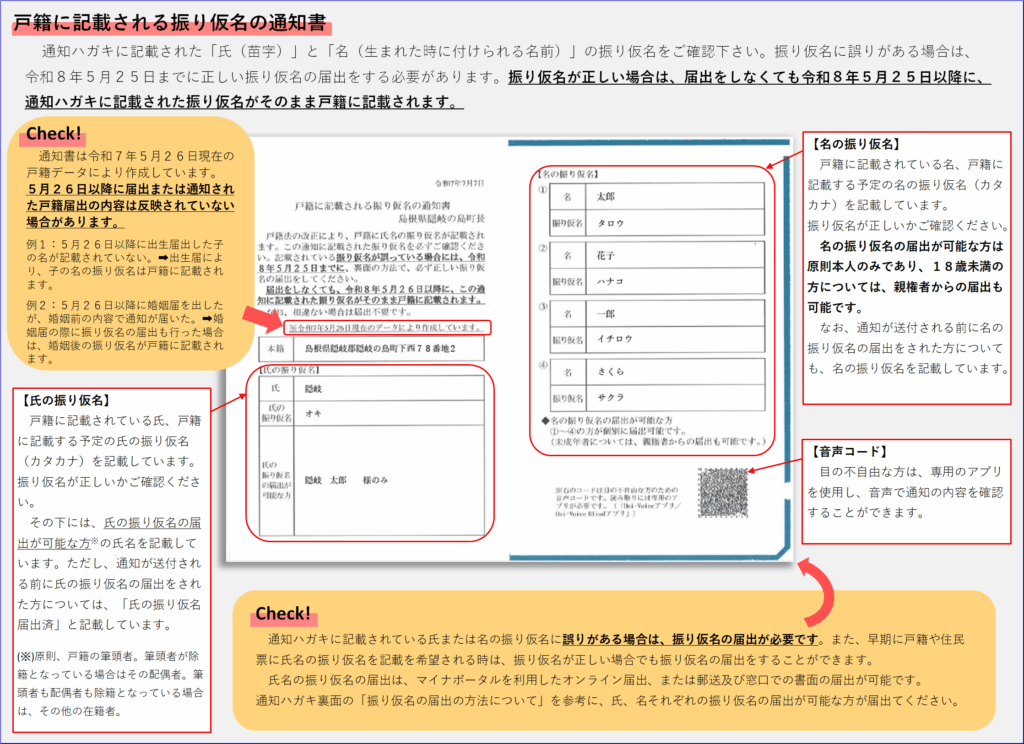
Task: Click the paragraph starting '例１：５月２６日以降に出生届出'
Action: tap(125, 264)
